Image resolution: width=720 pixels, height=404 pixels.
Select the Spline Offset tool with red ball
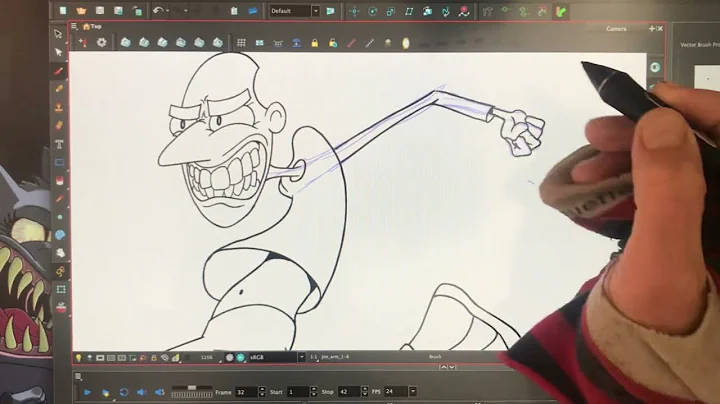464,11
